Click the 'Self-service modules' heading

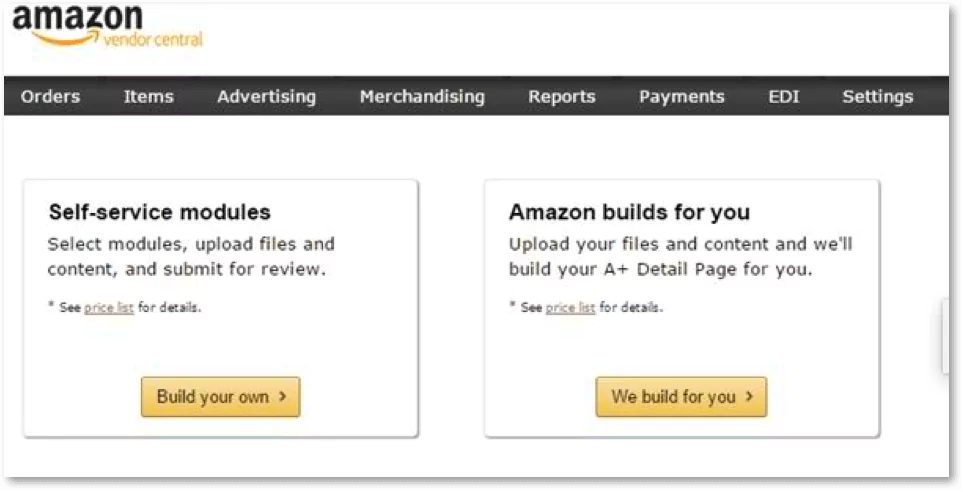pos(159,212)
